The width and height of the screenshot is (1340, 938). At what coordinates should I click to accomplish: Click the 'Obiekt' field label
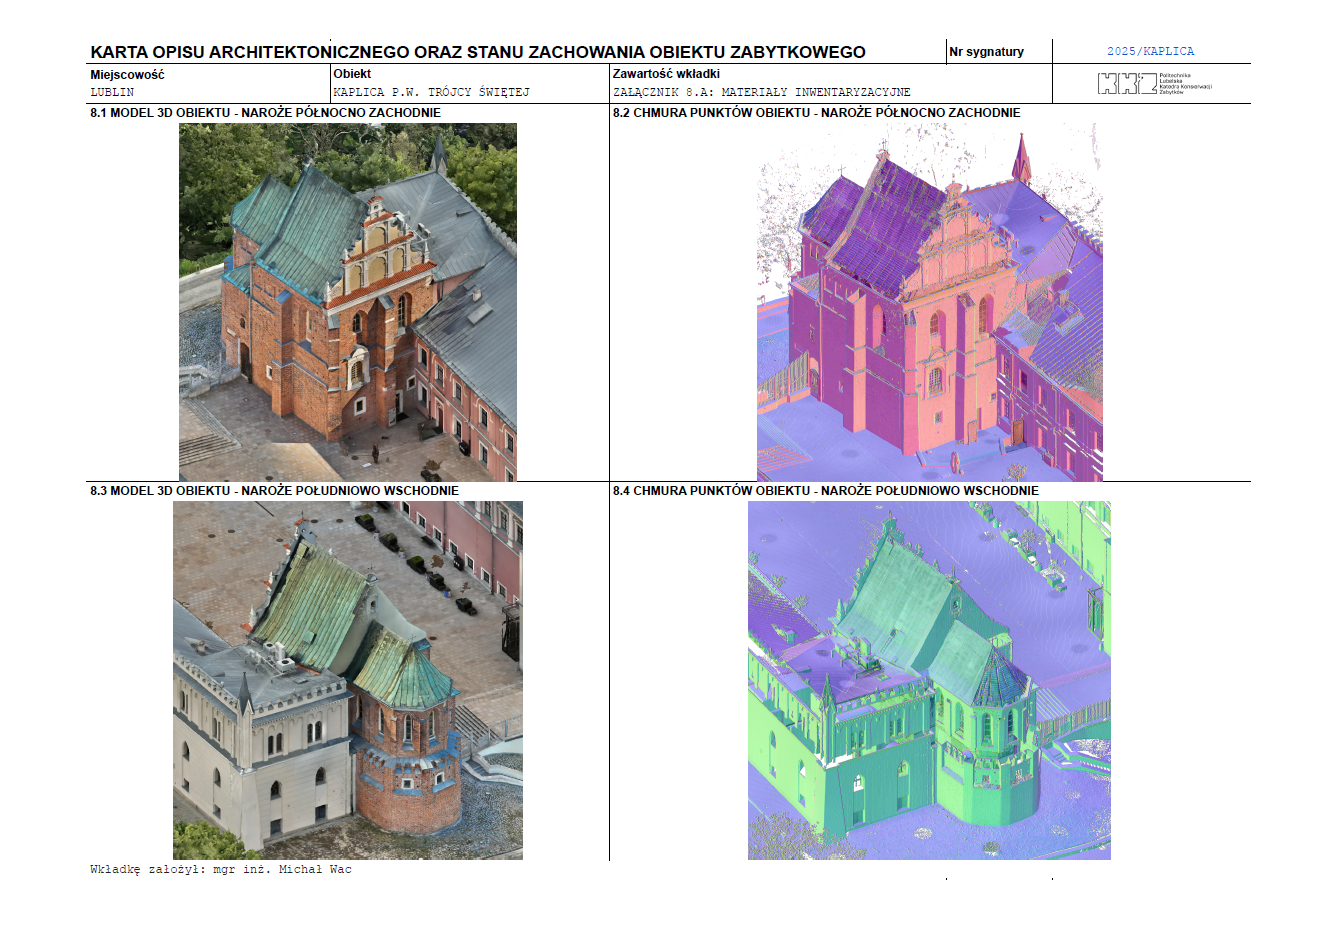352,74
